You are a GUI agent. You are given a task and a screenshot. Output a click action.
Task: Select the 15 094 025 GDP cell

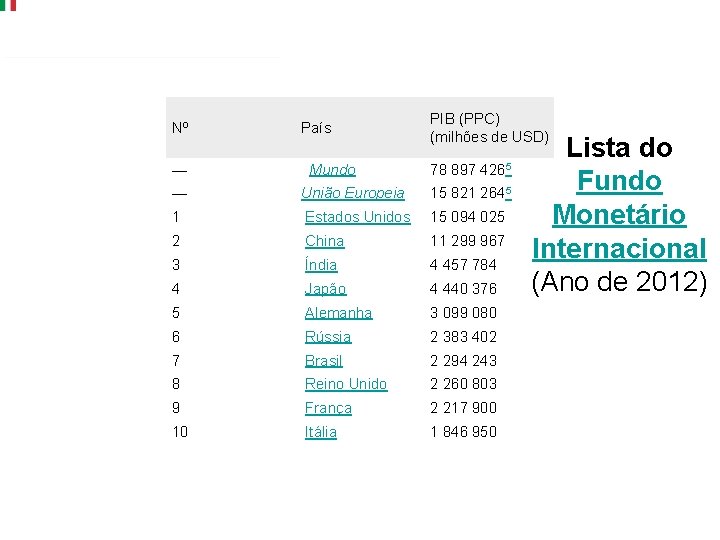[467, 217]
